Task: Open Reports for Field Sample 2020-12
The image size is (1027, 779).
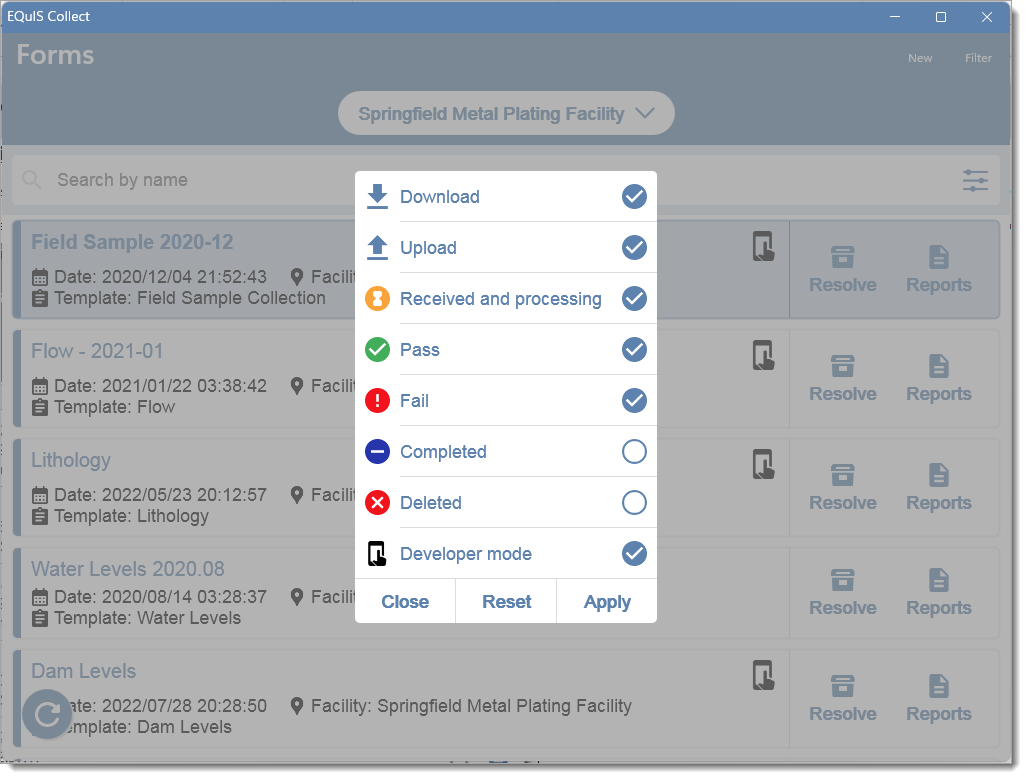Action: click(939, 270)
